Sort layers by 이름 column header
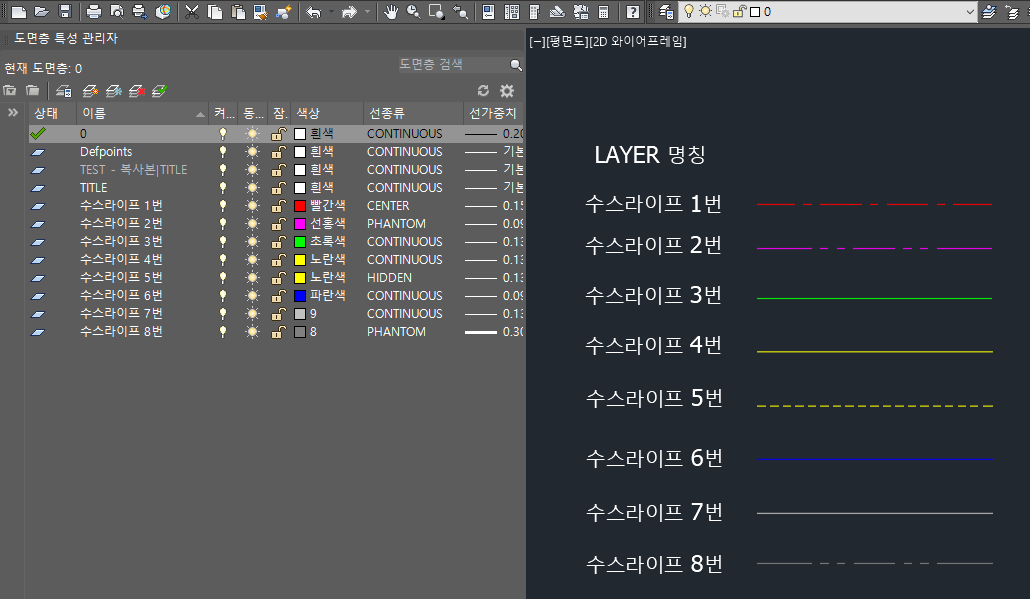Image resolution: width=1030 pixels, height=599 pixels. pos(143,113)
